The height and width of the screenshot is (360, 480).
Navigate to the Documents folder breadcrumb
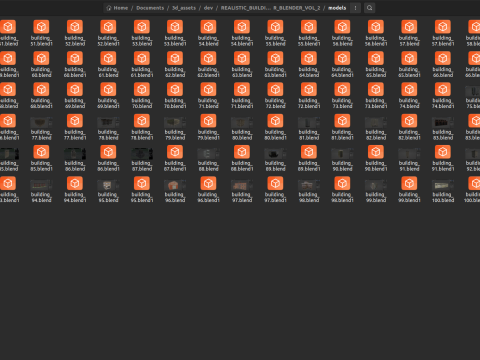[x=150, y=8]
